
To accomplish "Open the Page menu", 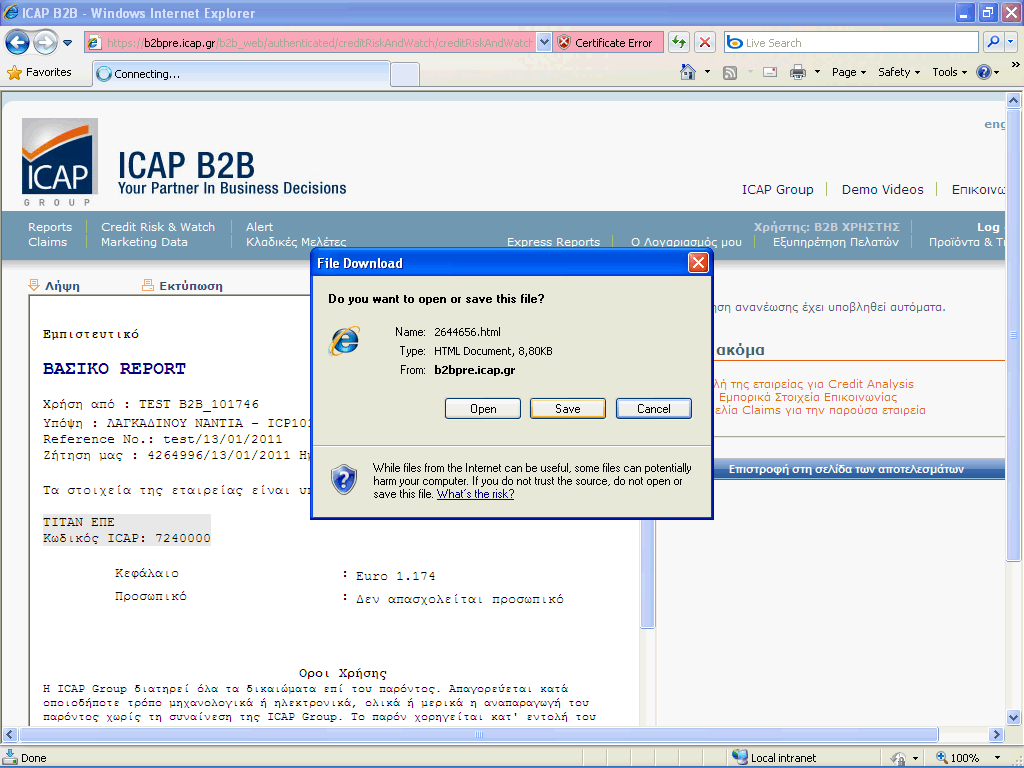I will click(x=848, y=72).
